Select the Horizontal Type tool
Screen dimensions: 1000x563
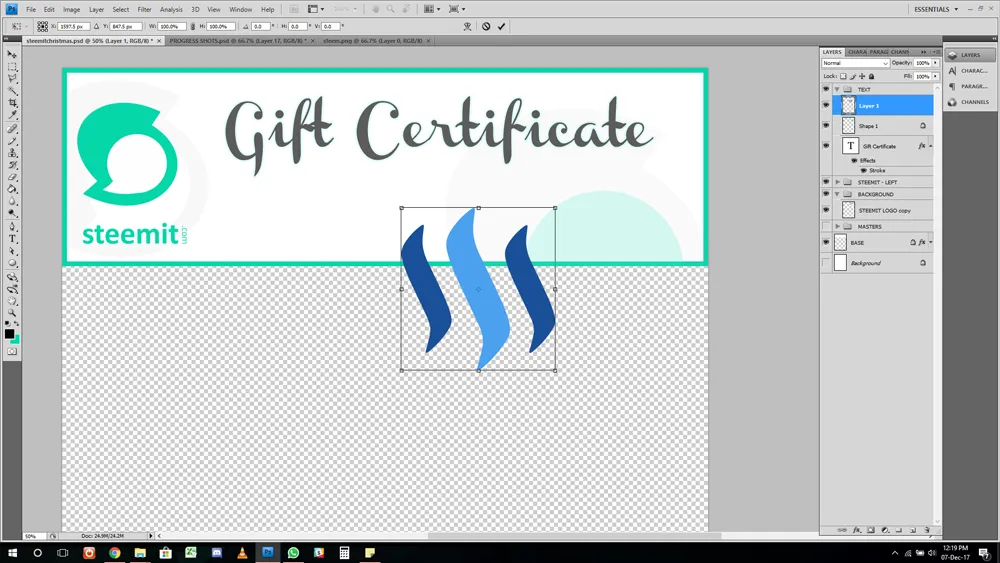[11, 239]
